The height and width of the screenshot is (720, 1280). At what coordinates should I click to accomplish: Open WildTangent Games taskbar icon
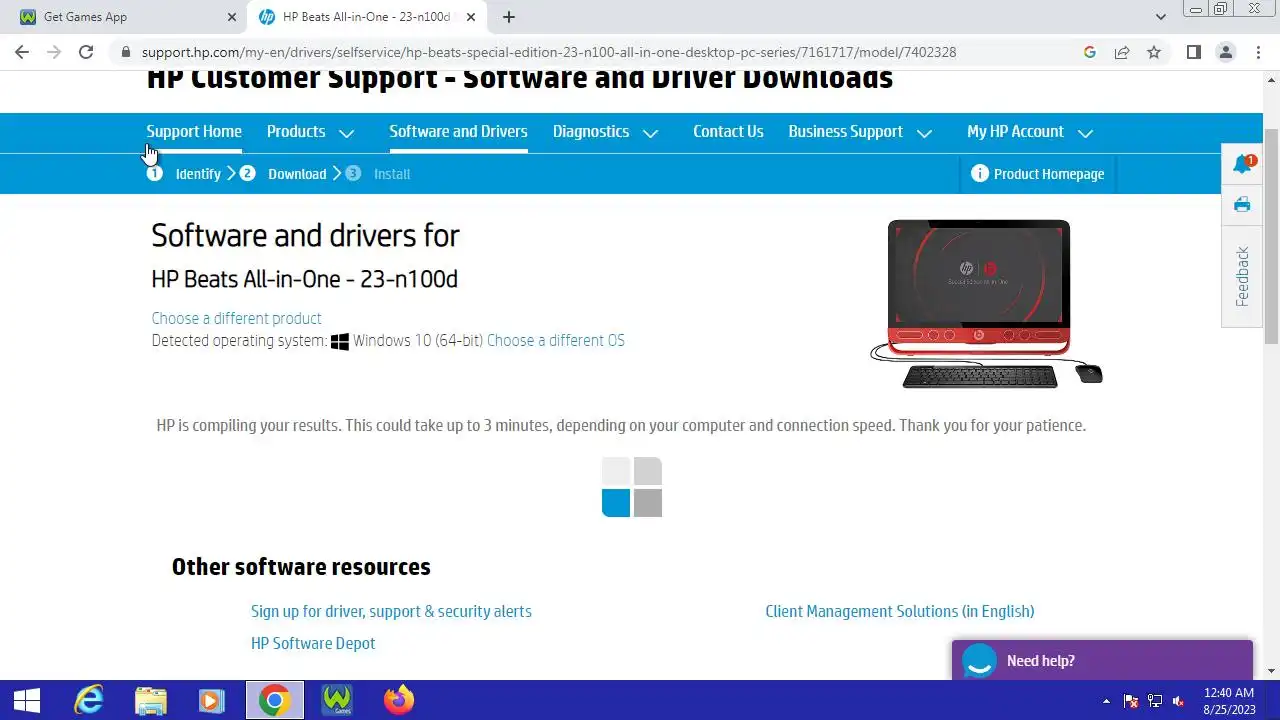pos(337,700)
